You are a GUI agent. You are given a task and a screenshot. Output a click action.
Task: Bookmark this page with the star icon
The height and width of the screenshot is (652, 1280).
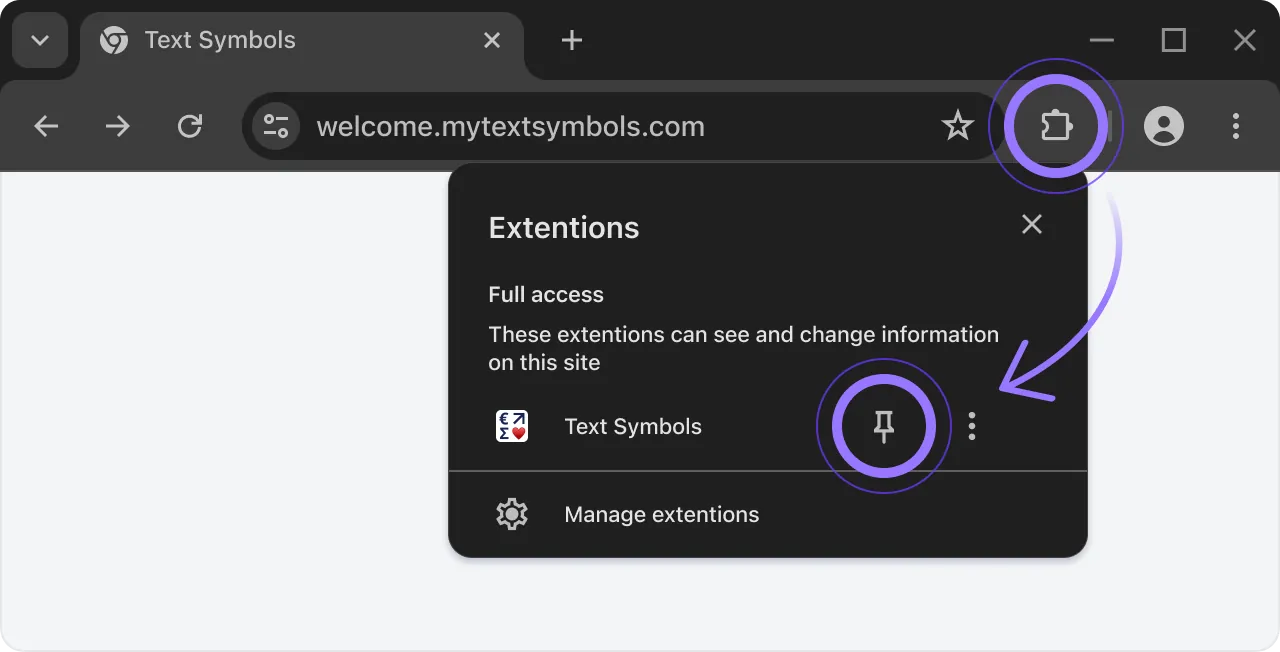(958, 126)
